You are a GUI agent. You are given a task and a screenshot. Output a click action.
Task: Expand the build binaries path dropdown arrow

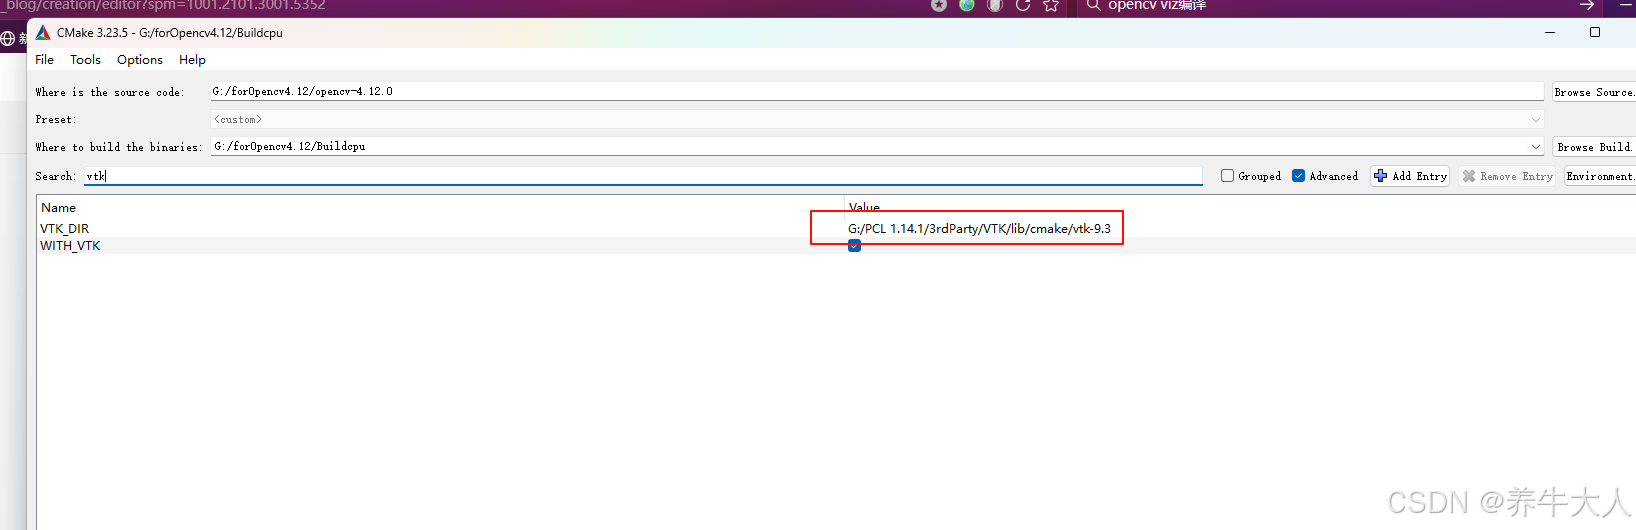click(x=1536, y=147)
